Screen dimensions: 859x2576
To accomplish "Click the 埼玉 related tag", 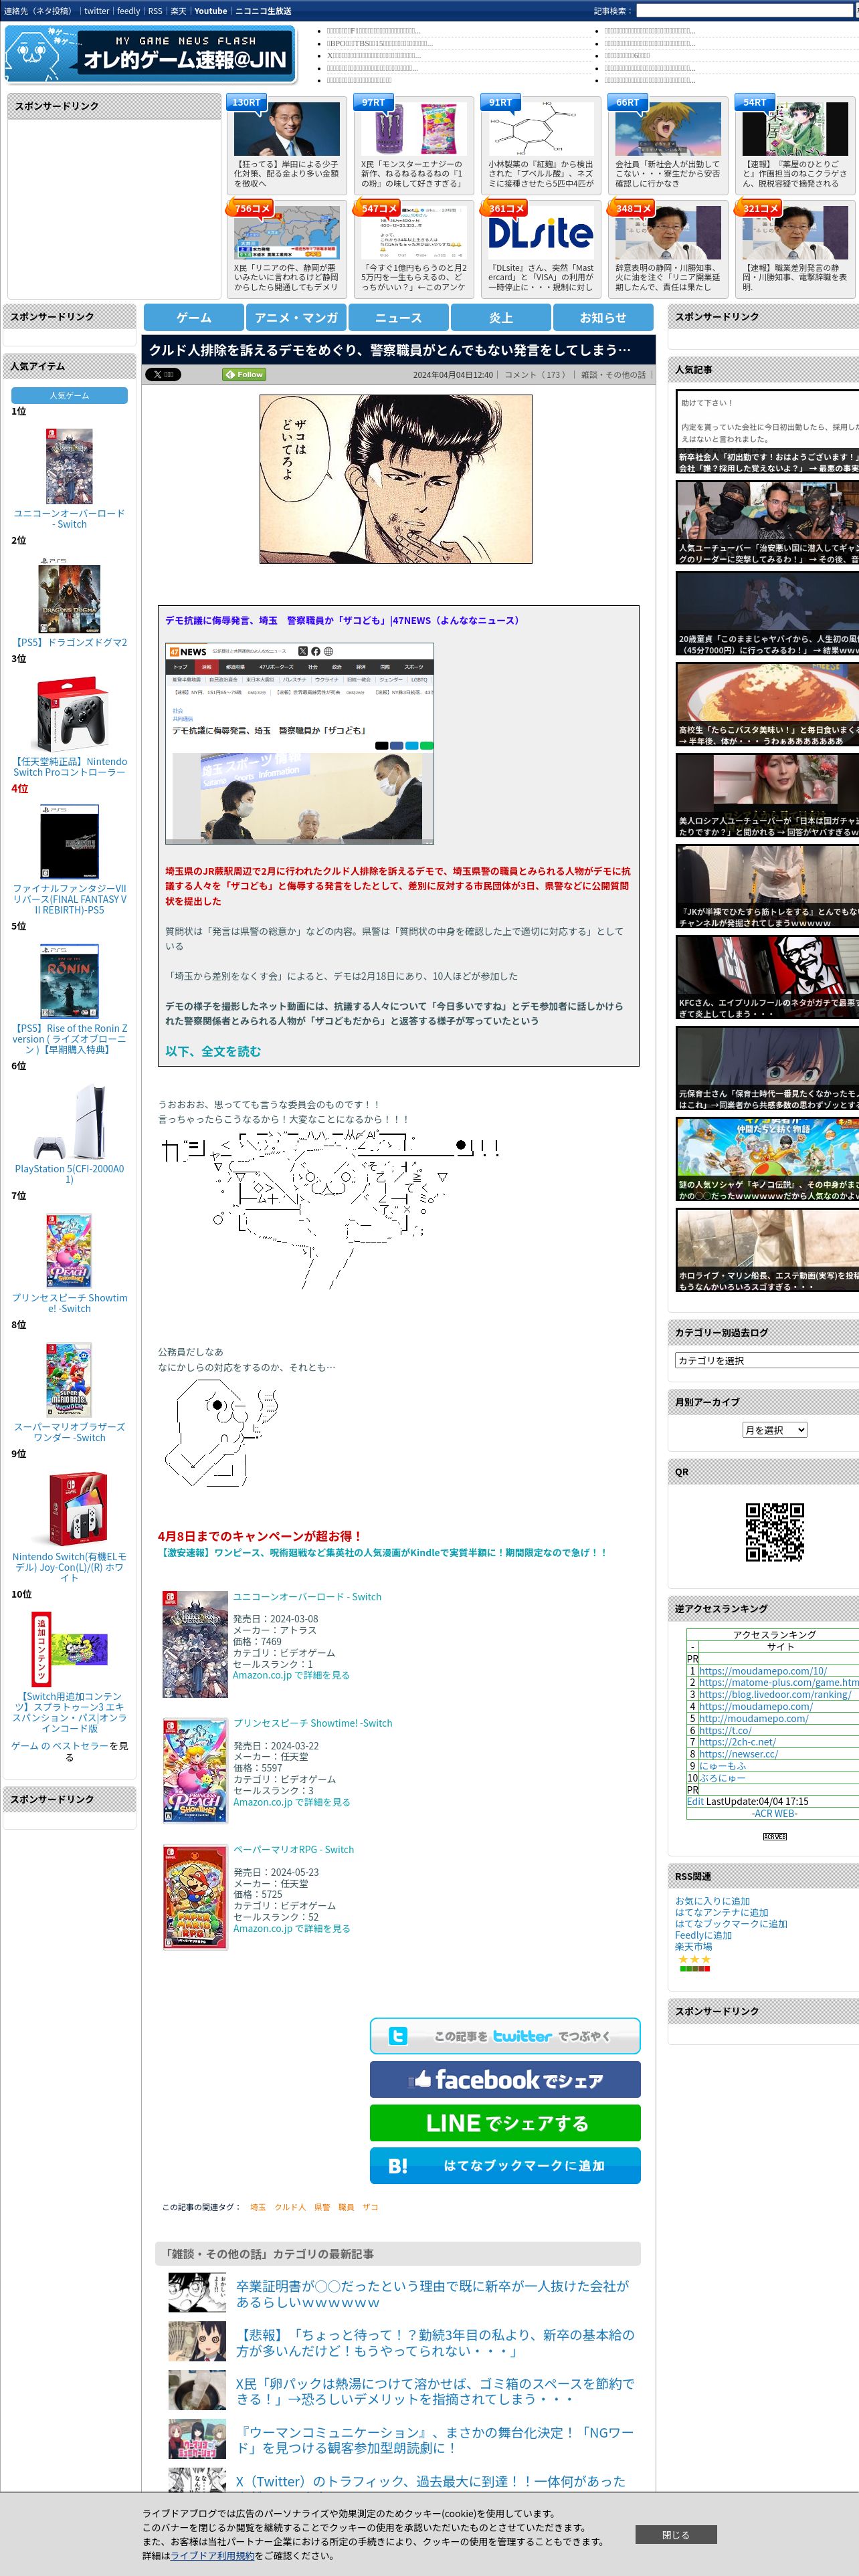I will tap(258, 2207).
